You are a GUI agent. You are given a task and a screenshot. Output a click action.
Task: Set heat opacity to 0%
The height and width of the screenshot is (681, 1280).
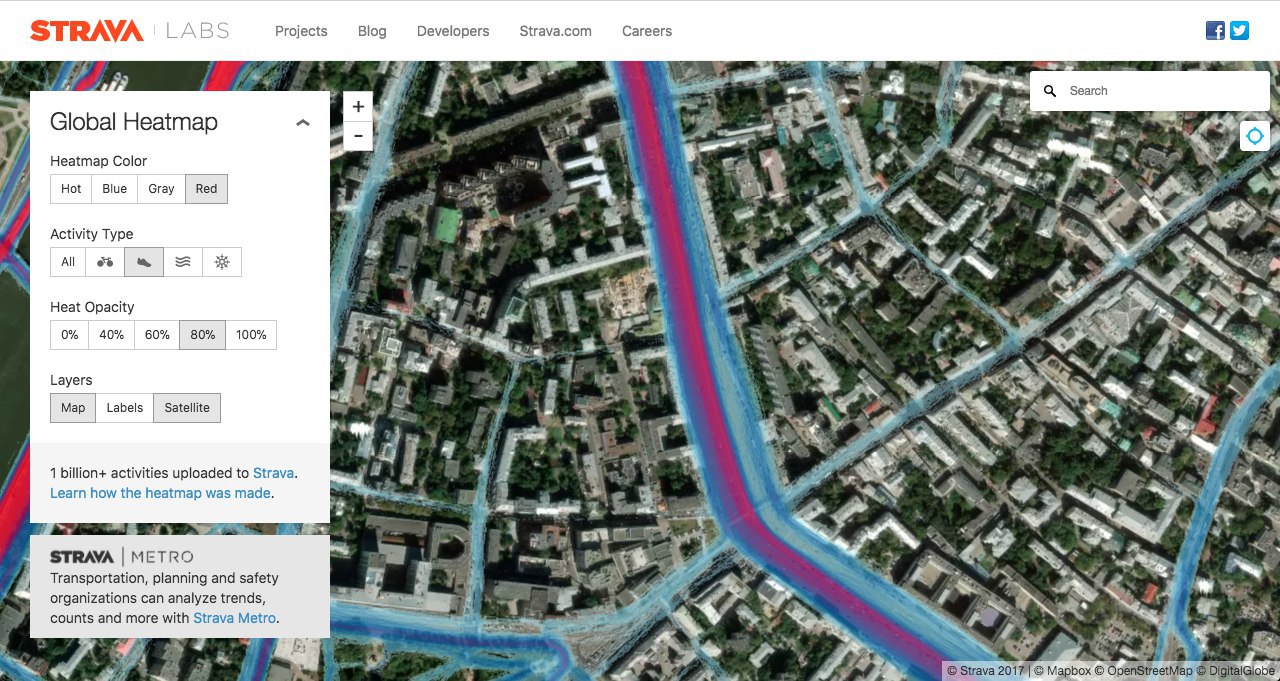(69, 335)
